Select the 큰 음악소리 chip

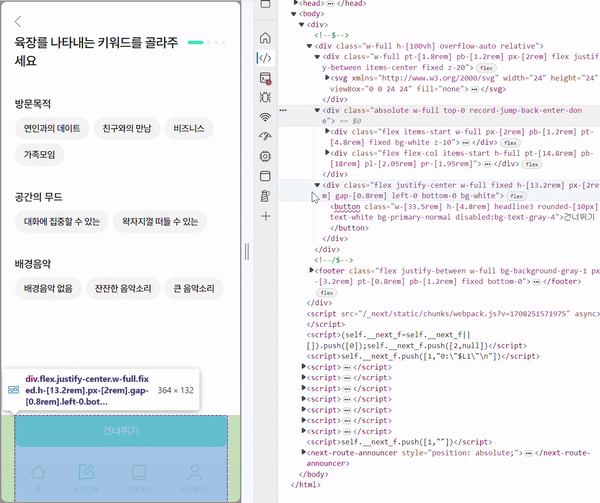coord(194,288)
